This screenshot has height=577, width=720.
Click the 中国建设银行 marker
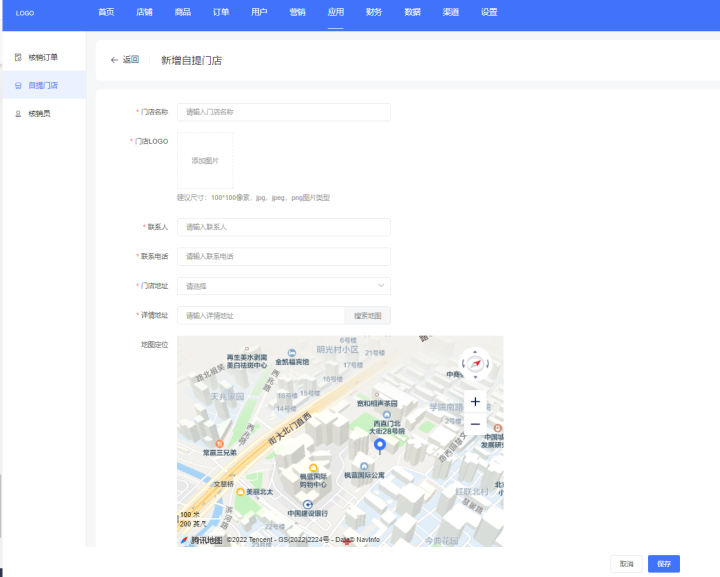308,504
